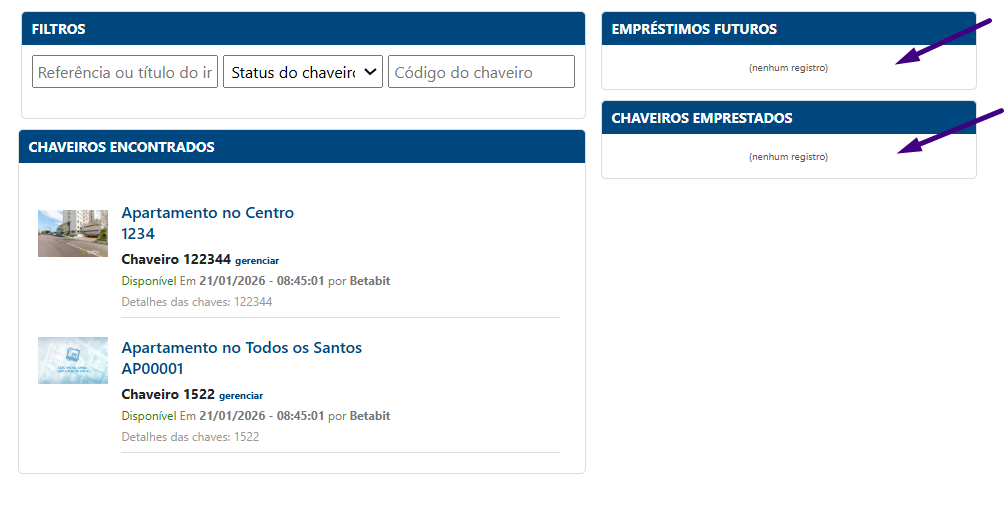Screen dimensions: 1007x505
Task: Click gerenciar next to Chaveiro 1522
Action: point(241,396)
